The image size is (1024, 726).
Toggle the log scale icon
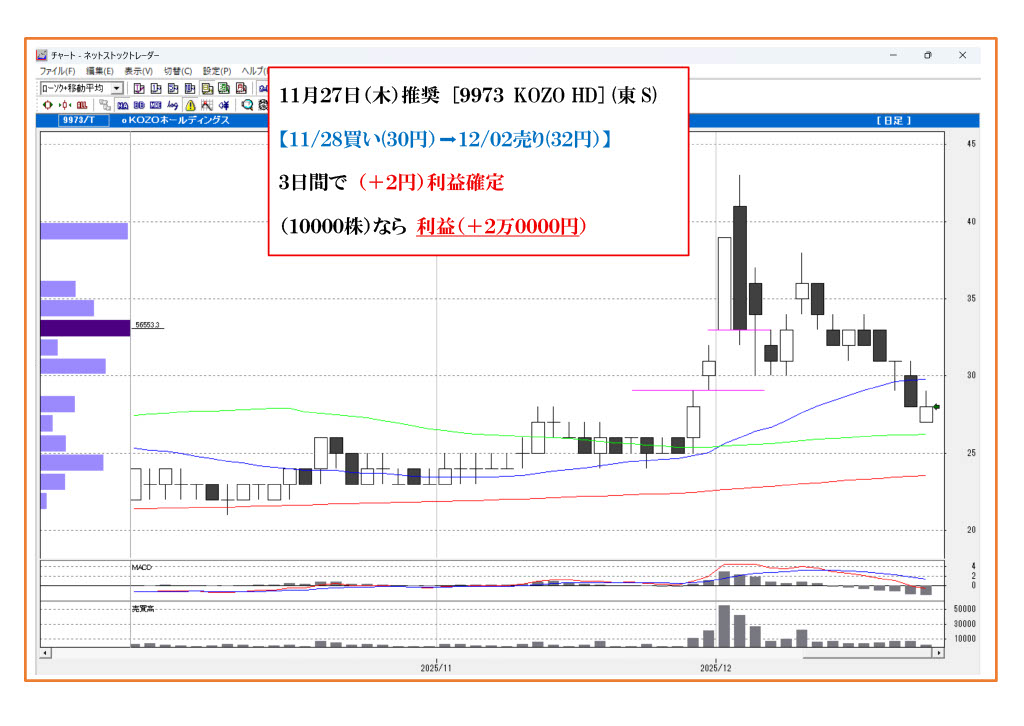point(173,105)
